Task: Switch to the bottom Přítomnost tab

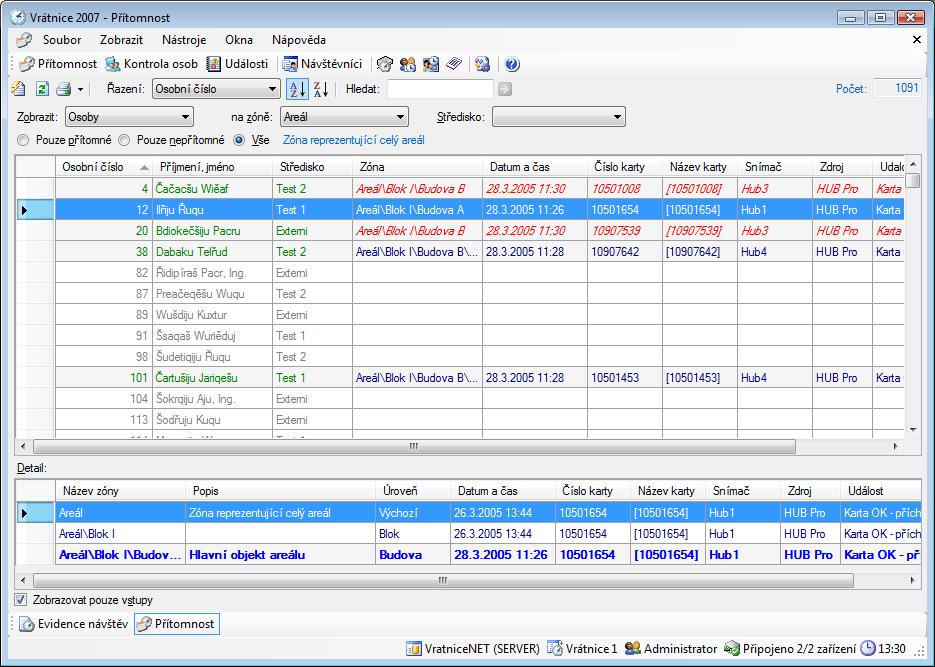Action: pos(177,624)
